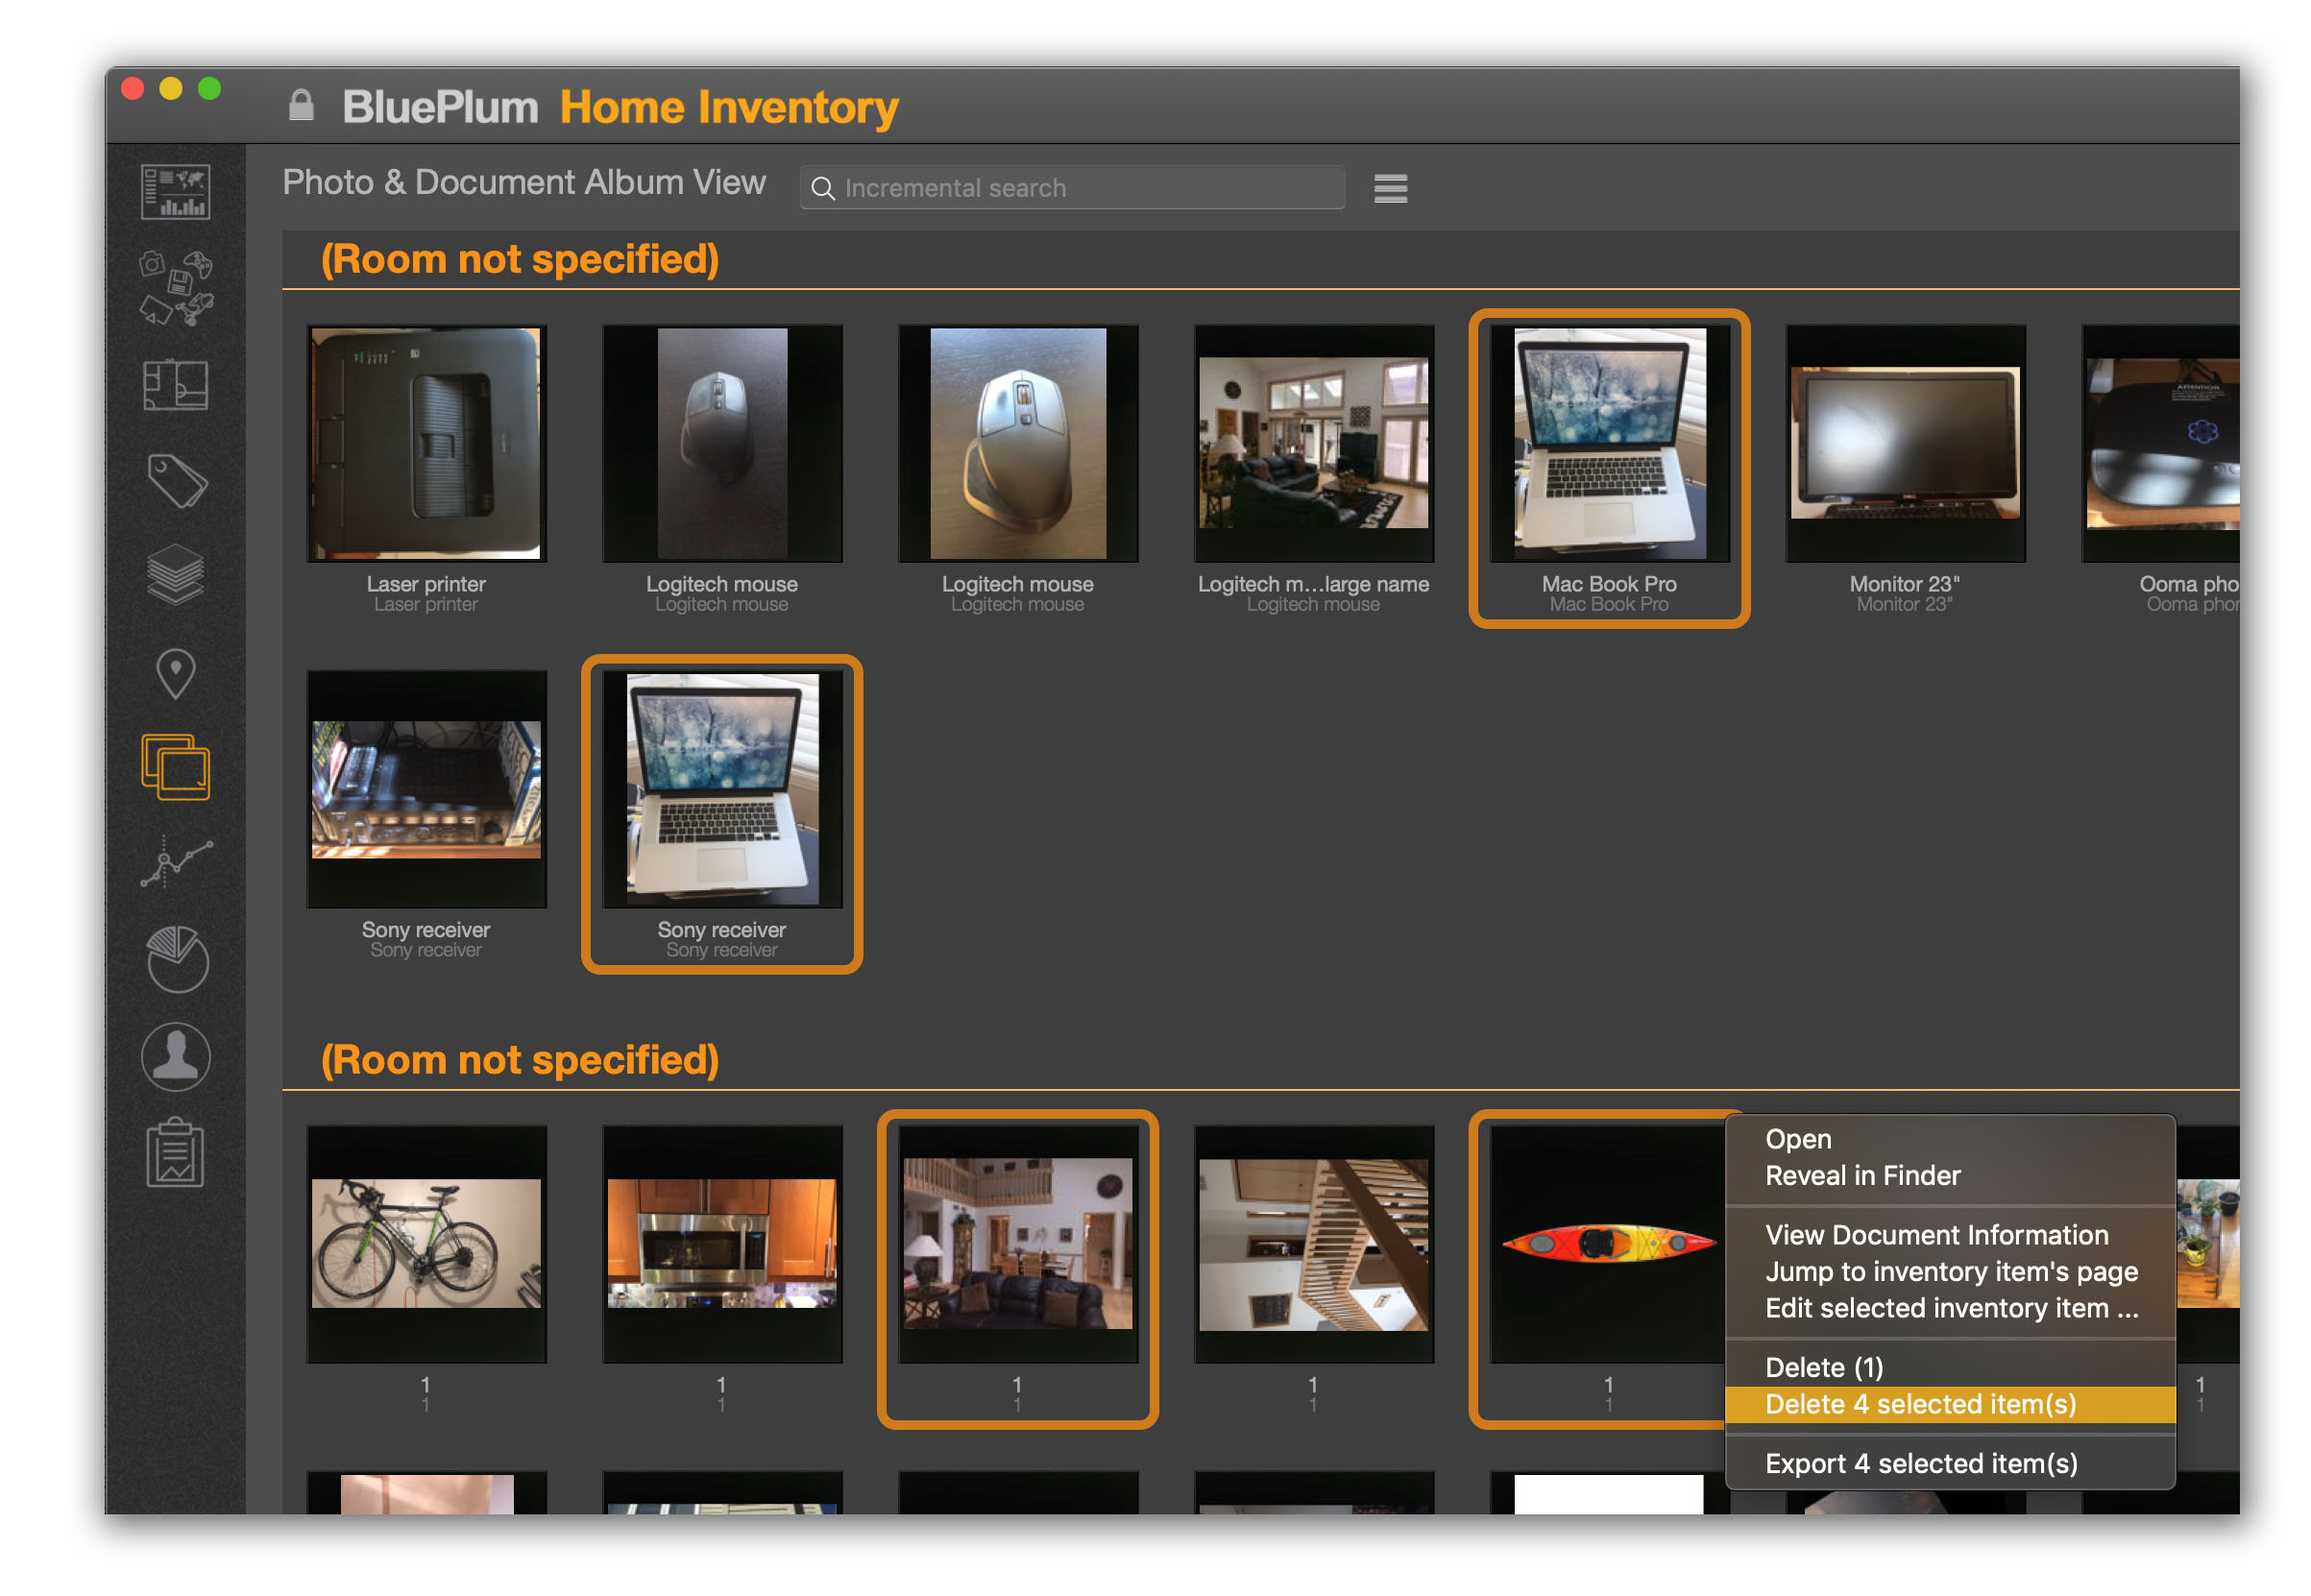The width and height of the screenshot is (2311, 1596).
Task: Choose Jump to inventory item's page
Action: pos(1950,1272)
